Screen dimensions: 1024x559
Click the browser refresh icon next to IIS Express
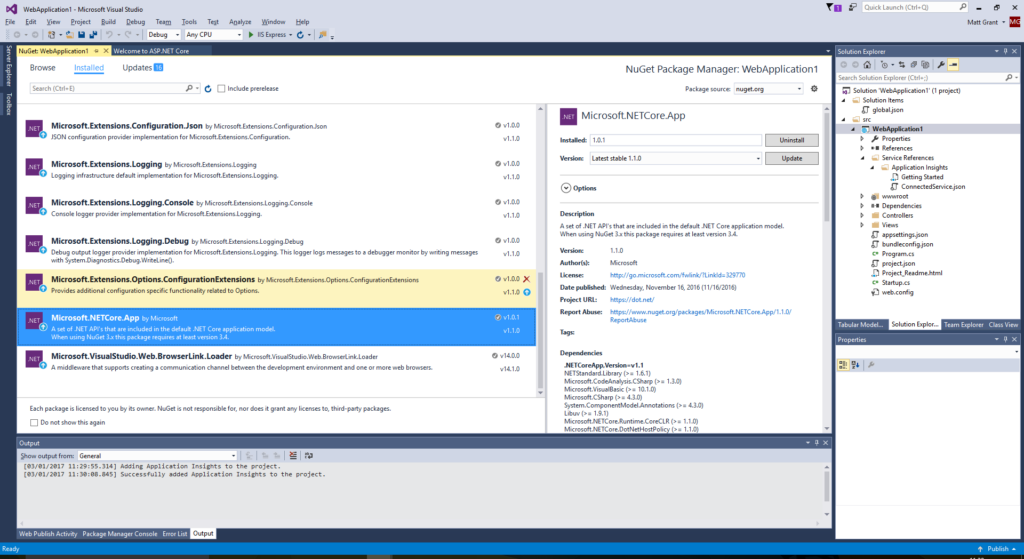coord(300,35)
